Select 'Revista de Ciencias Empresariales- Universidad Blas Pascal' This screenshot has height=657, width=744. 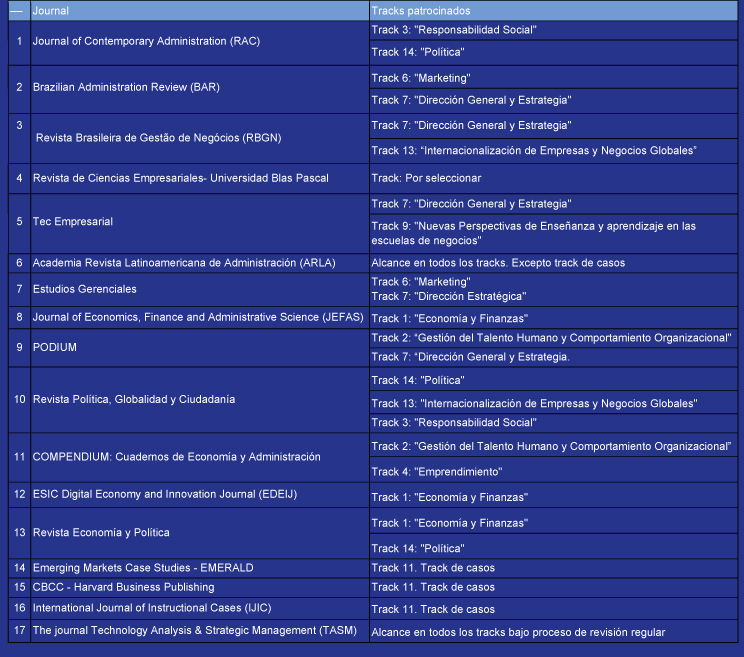click(x=200, y=178)
